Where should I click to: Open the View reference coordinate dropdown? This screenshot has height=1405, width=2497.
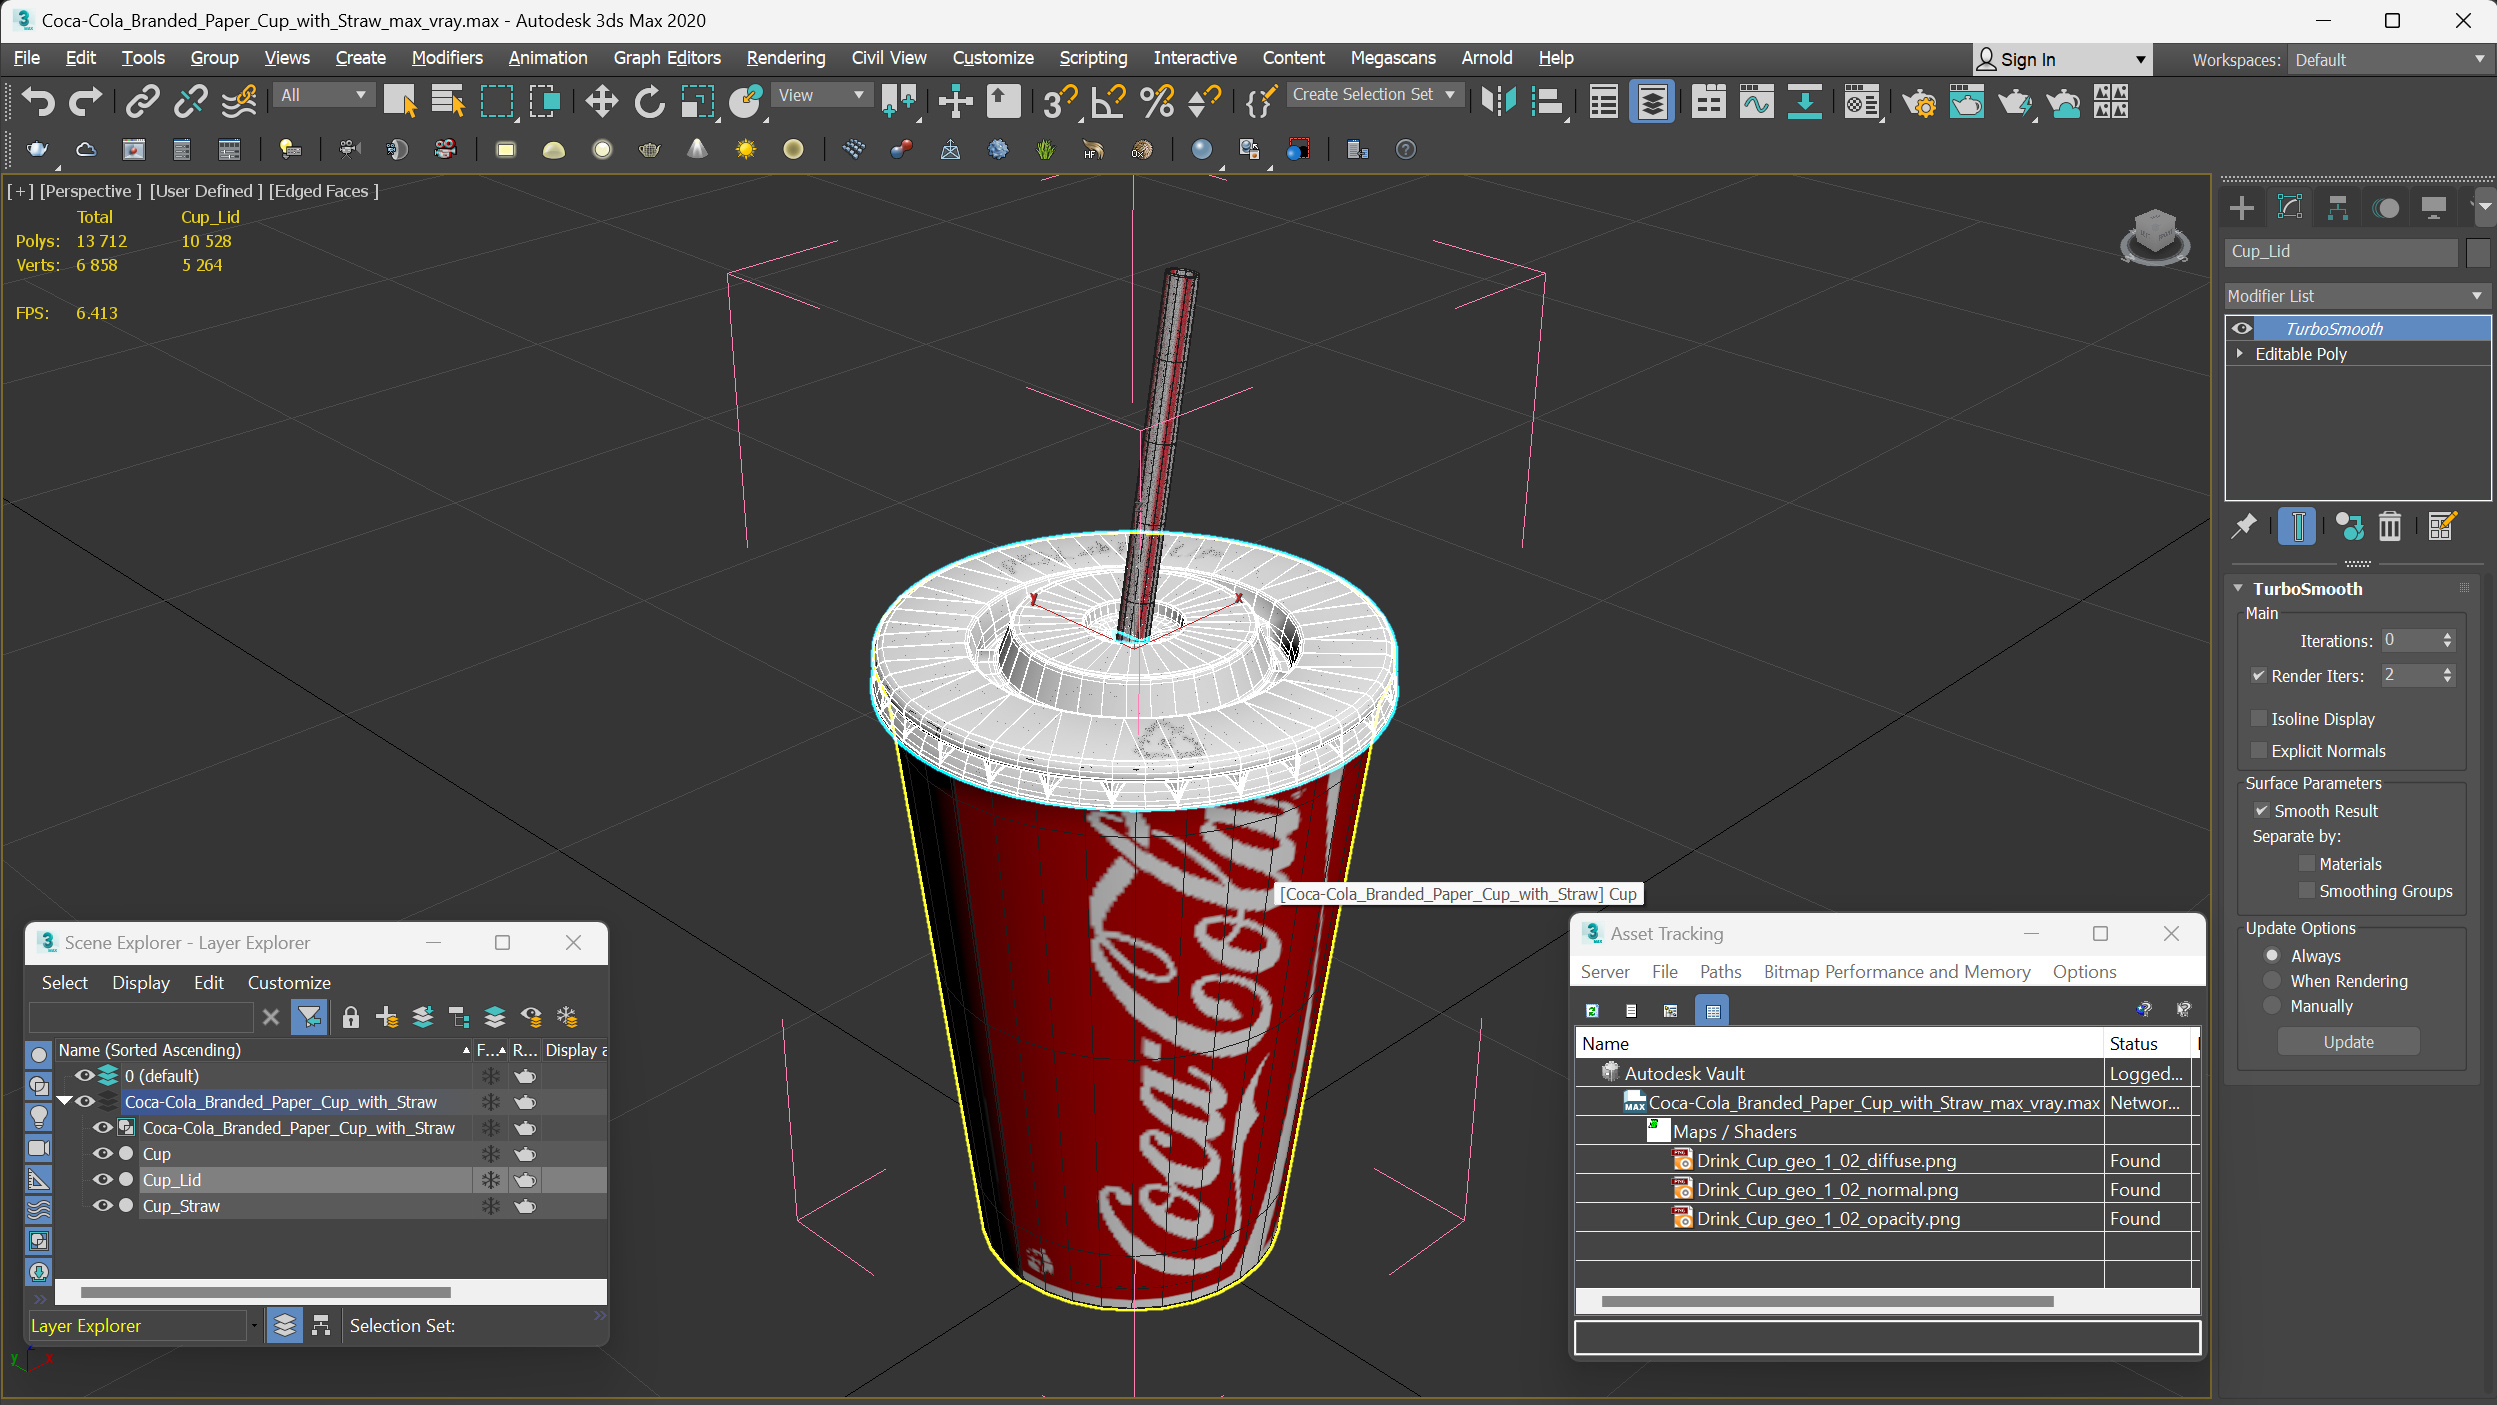821,95
